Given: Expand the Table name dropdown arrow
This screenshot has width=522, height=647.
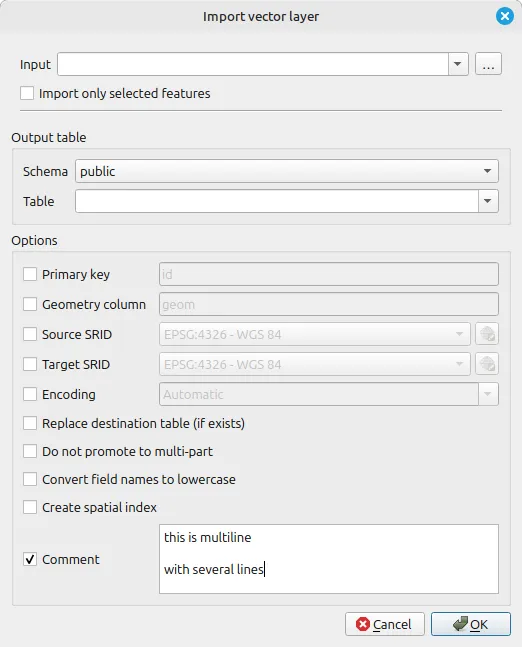Looking at the screenshot, I should 488,201.
